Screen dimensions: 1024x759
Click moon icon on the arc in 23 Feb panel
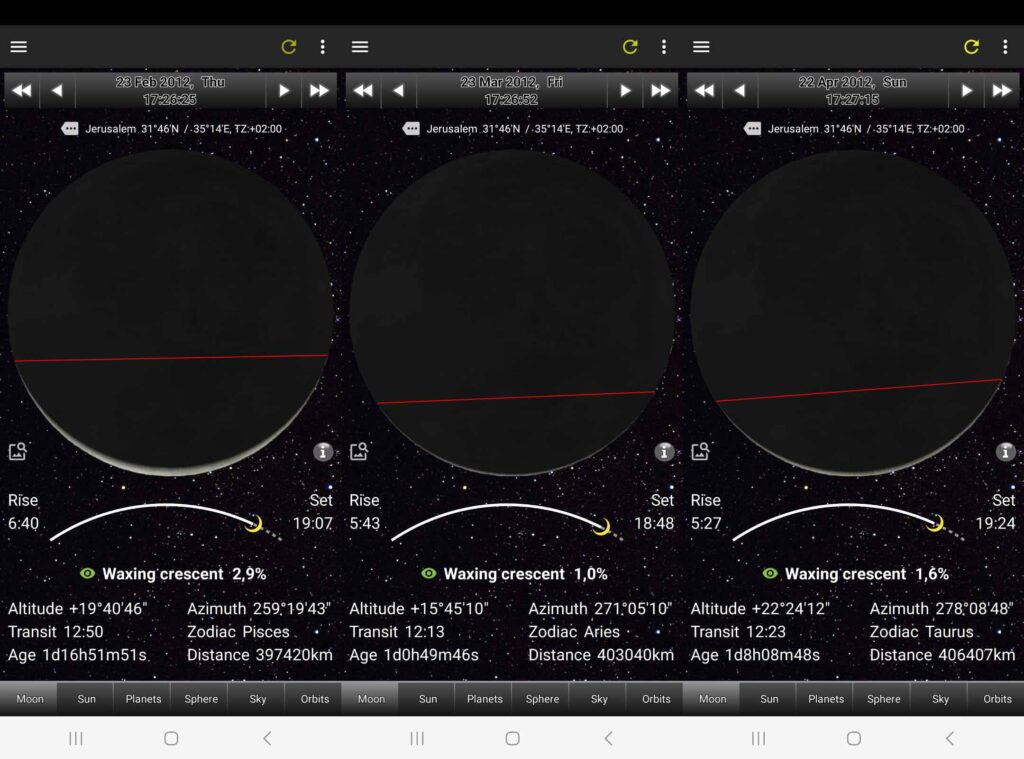pyautogui.click(x=254, y=523)
